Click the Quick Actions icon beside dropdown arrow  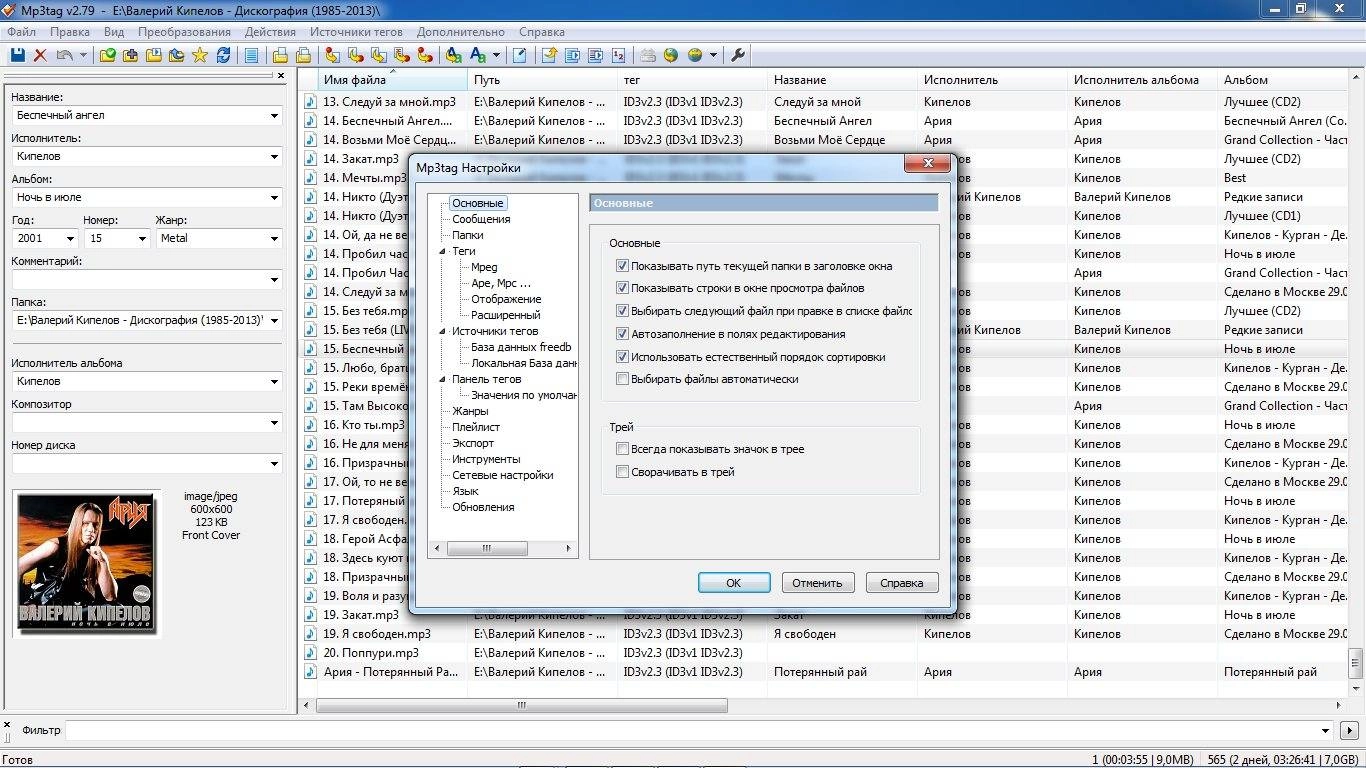coord(477,55)
